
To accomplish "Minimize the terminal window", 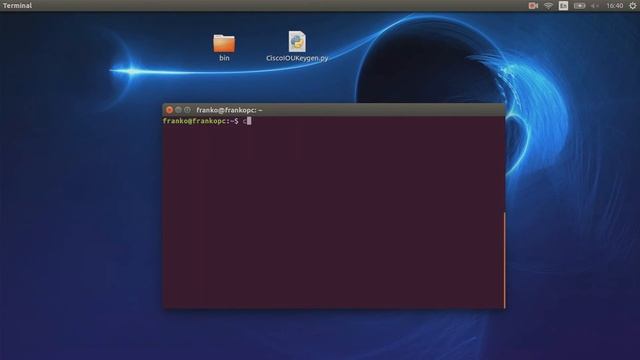I will (178, 110).
